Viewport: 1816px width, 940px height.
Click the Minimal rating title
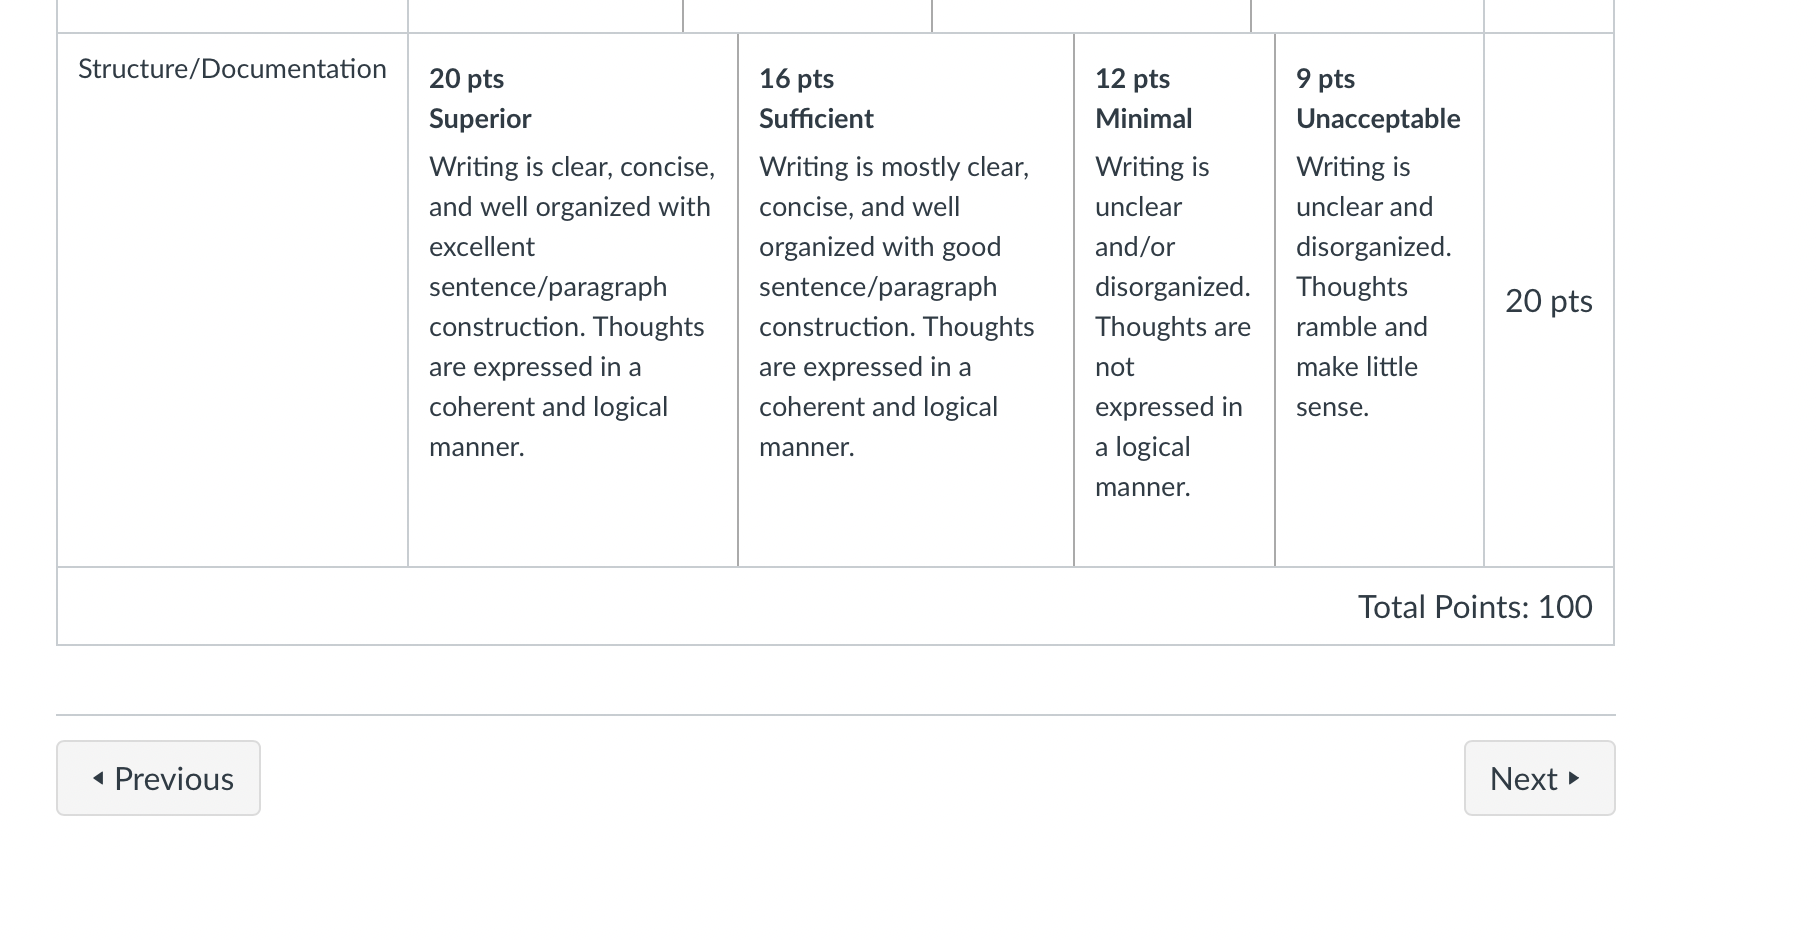1144,119
